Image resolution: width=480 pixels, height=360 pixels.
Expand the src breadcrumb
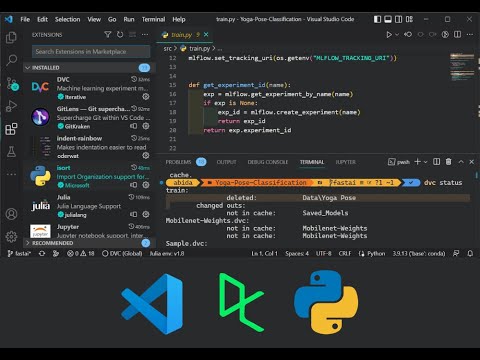167,49
